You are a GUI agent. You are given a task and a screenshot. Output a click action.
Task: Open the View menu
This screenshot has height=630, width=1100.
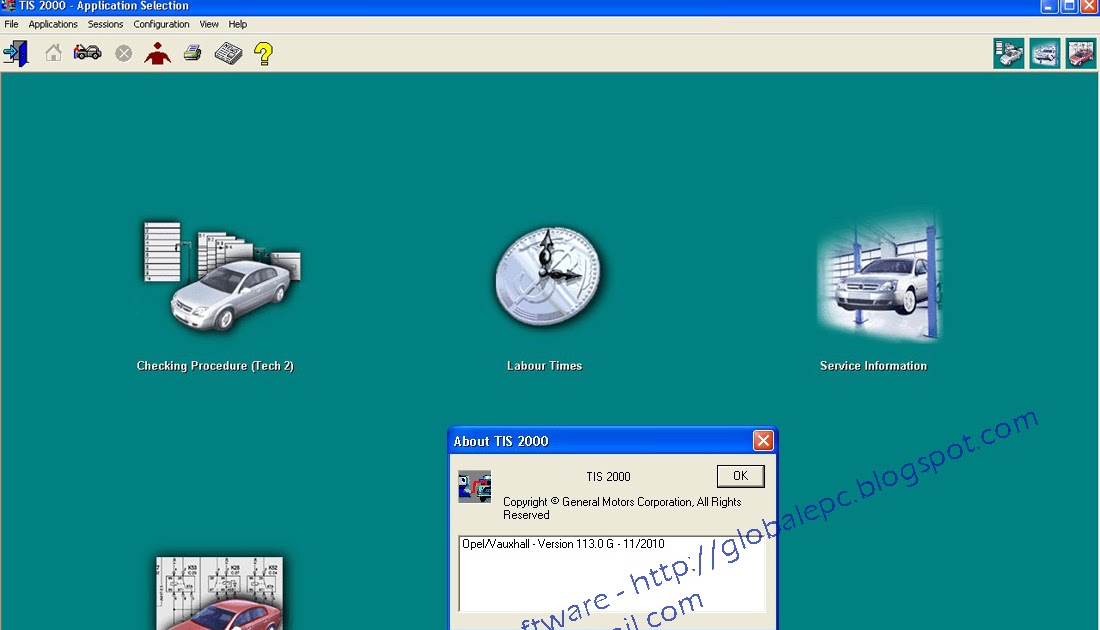pyautogui.click(x=209, y=24)
